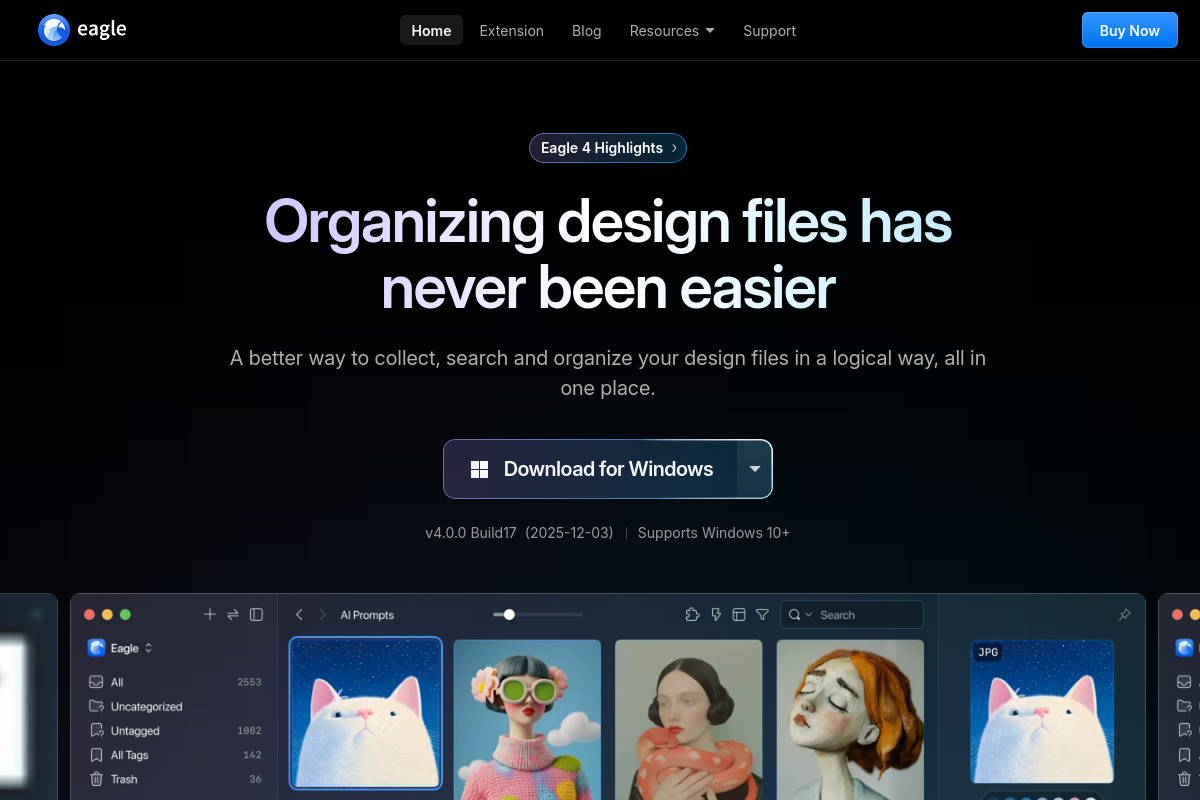Click the yellow minimize dot of app window
This screenshot has height=800, width=1200.
[107, 614]
